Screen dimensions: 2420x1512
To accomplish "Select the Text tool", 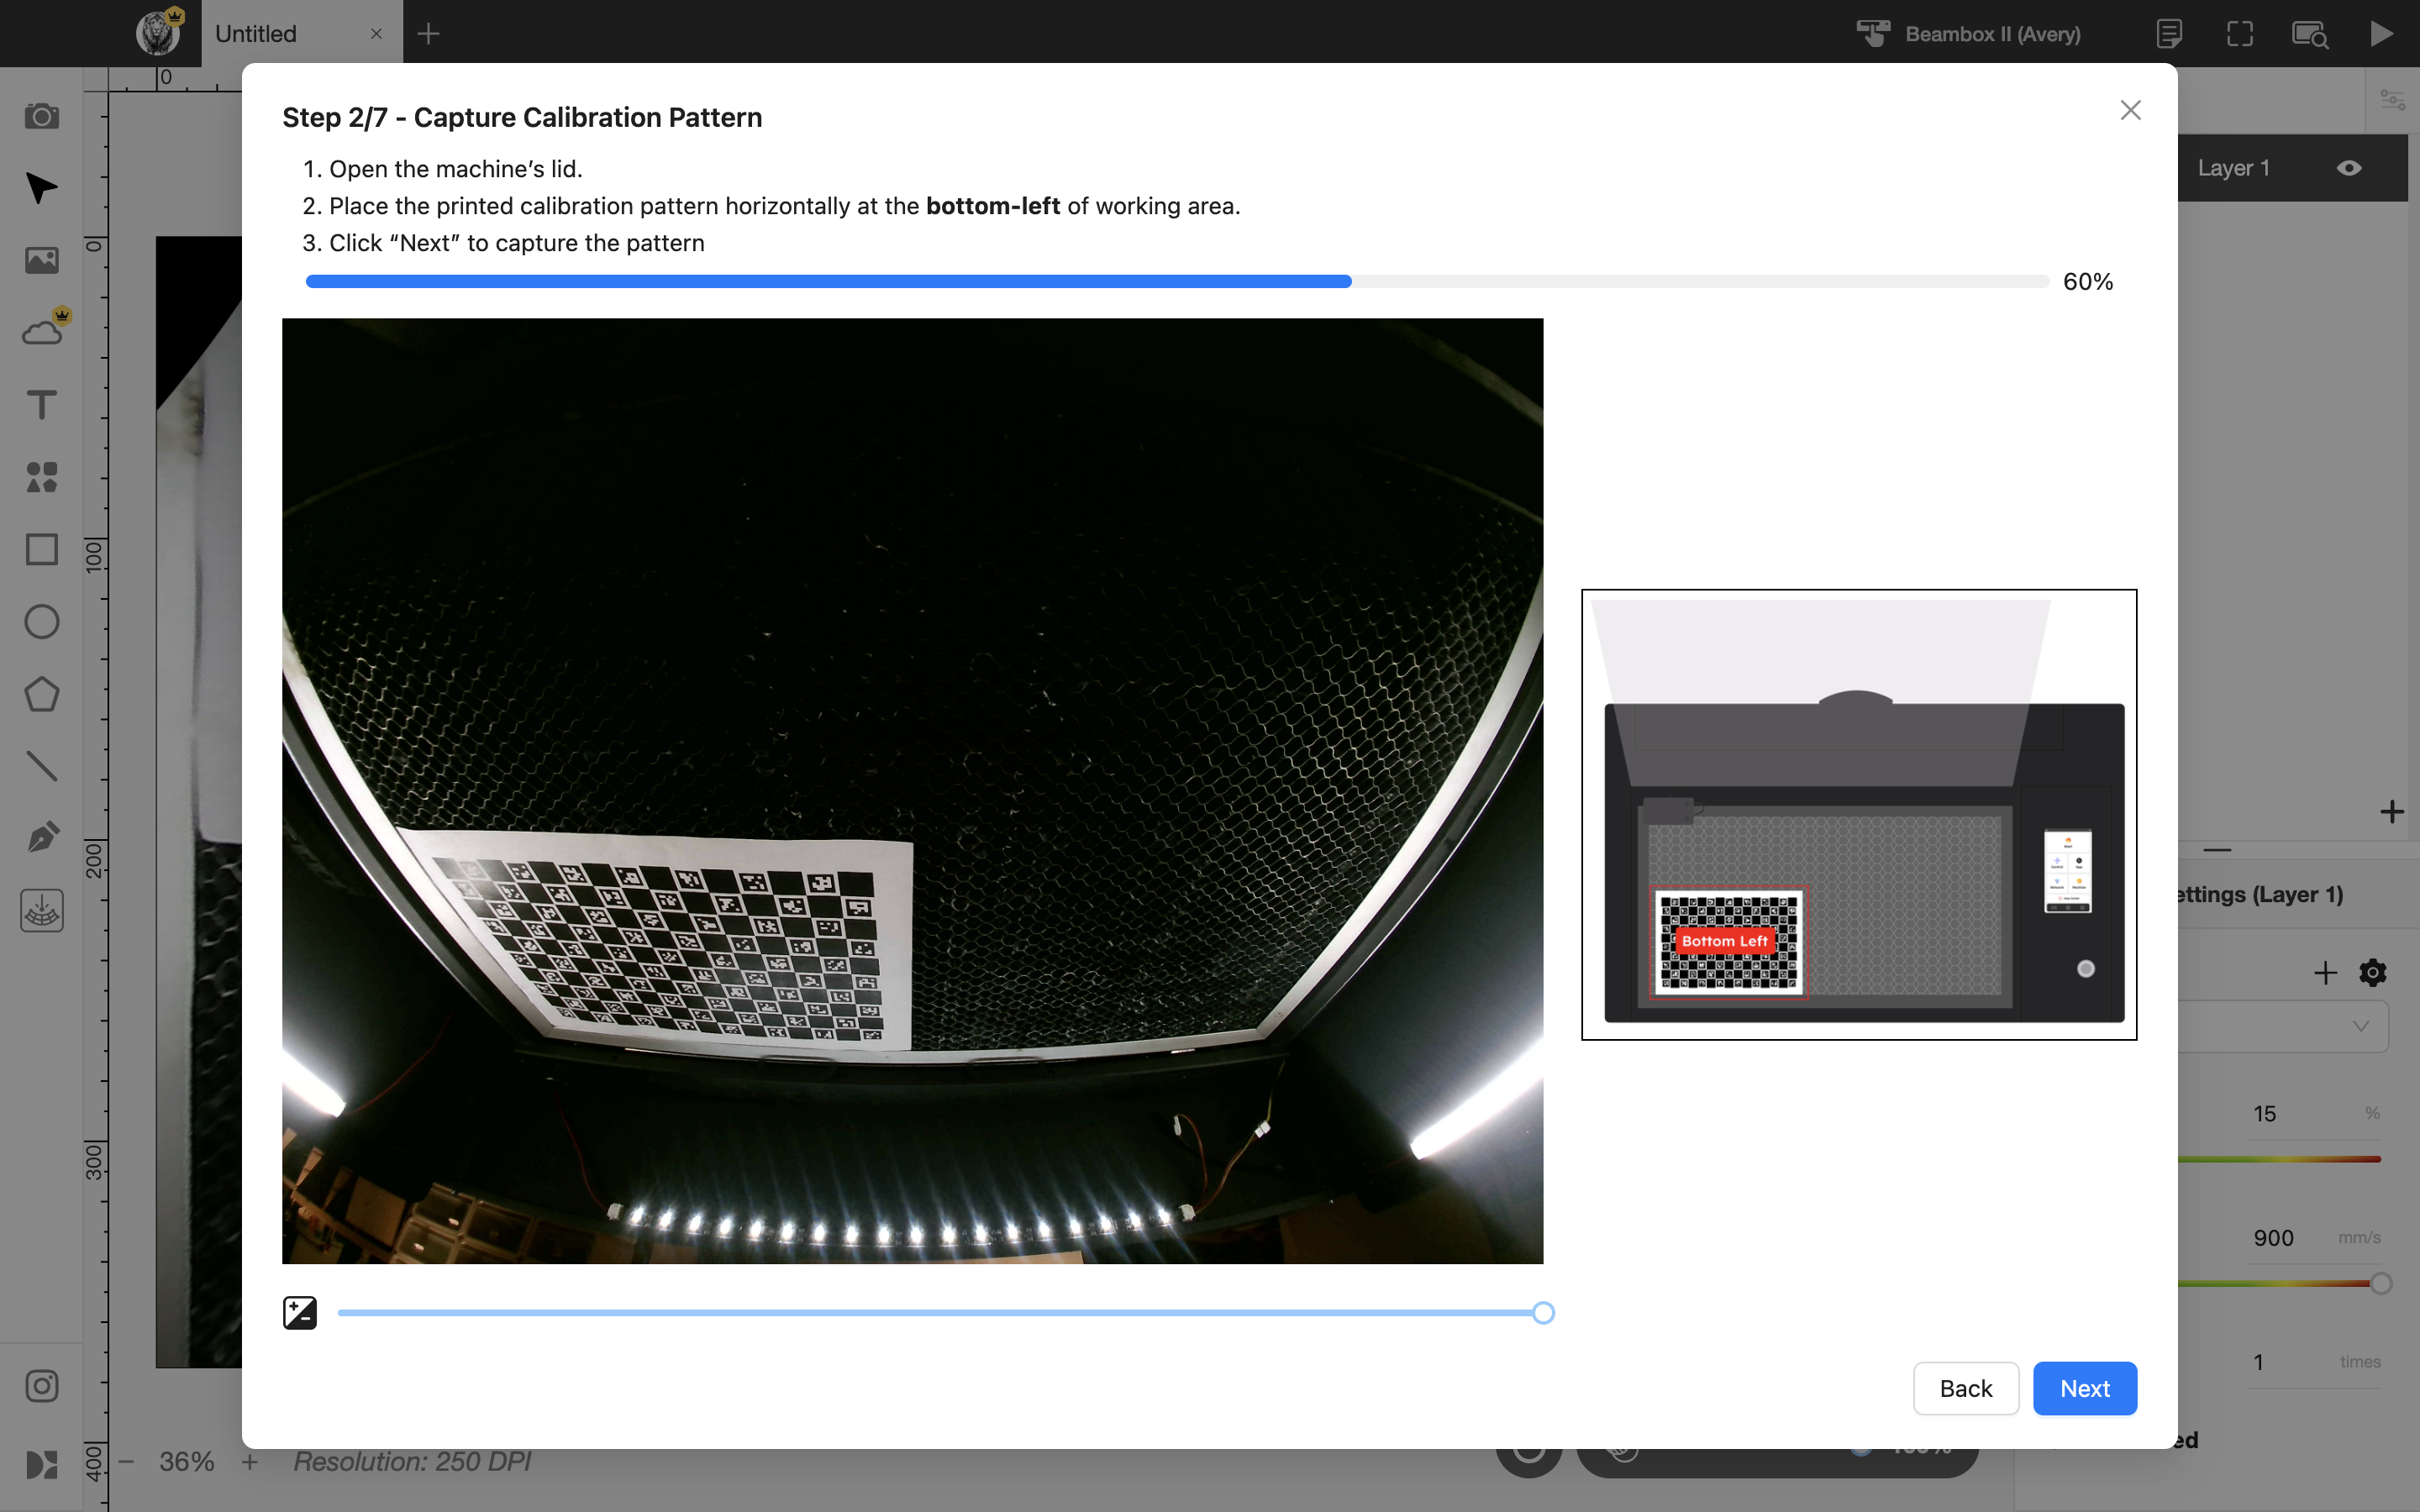I will point(41,405).
